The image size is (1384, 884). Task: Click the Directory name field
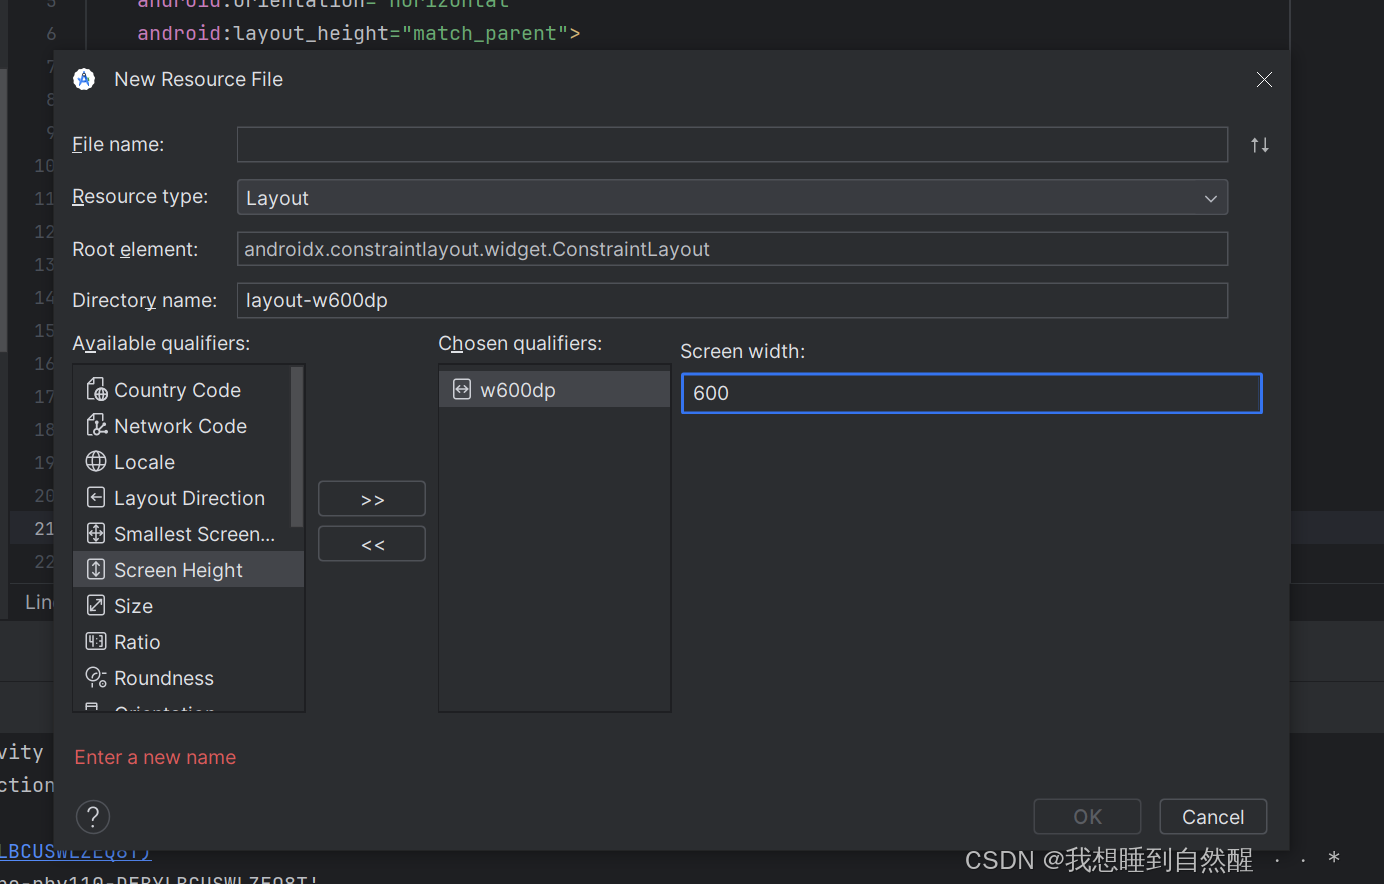732,300
